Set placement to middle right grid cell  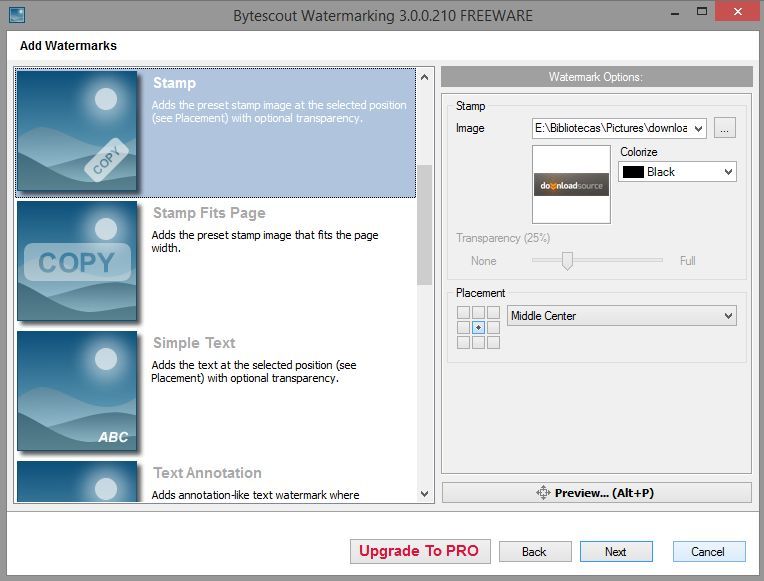(x=494, y=328)
